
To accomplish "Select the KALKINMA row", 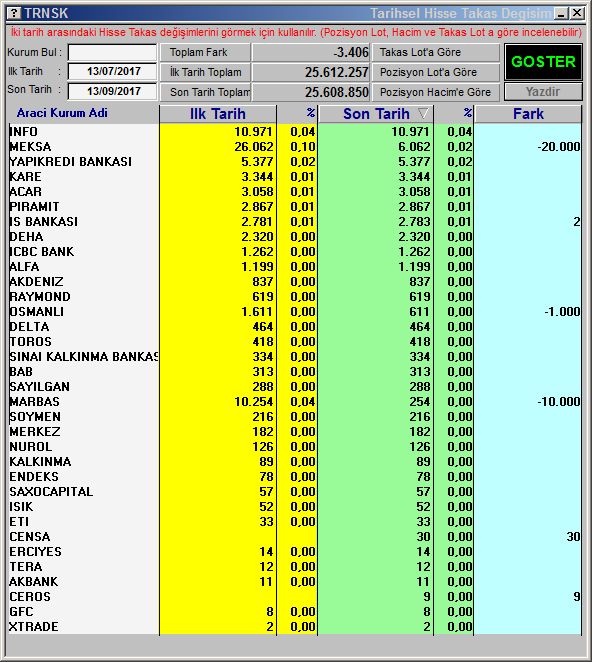I will 295,461.
